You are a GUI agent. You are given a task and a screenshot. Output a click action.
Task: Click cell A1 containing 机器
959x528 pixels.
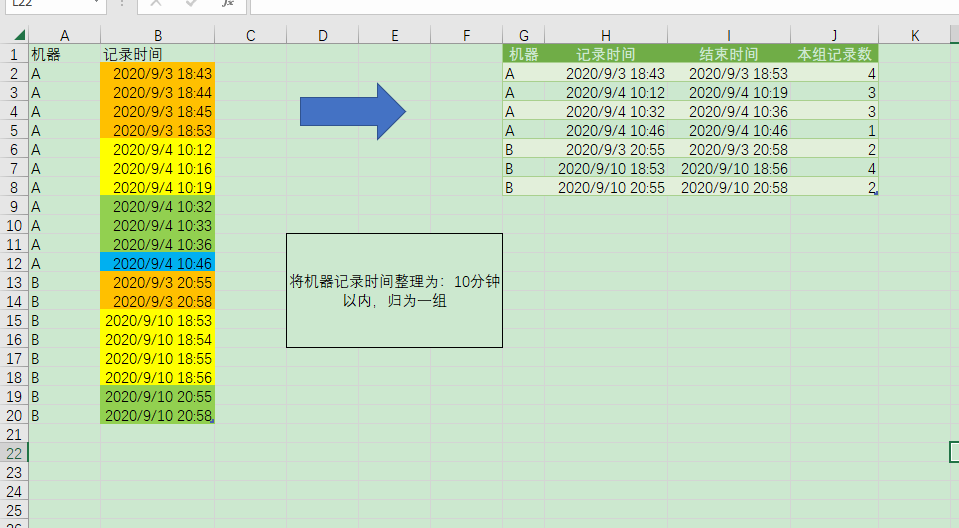64,54
